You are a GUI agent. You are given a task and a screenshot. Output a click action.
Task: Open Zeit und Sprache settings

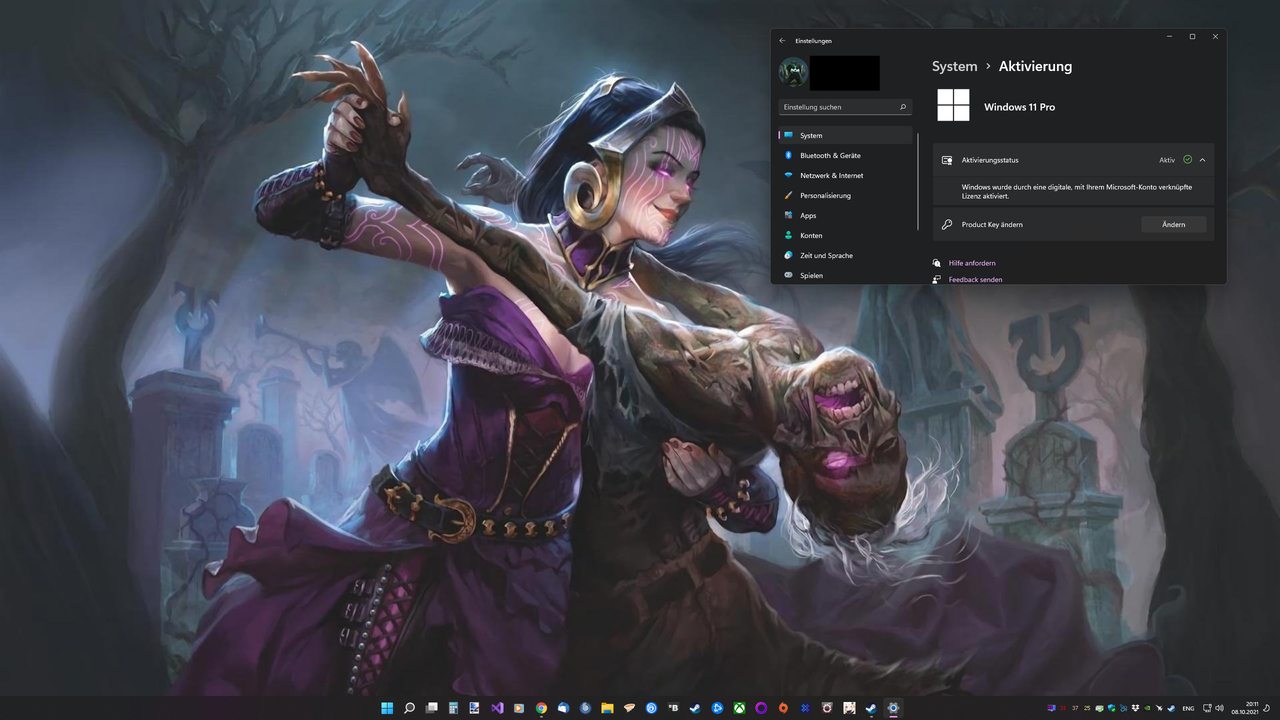point(845,255)
